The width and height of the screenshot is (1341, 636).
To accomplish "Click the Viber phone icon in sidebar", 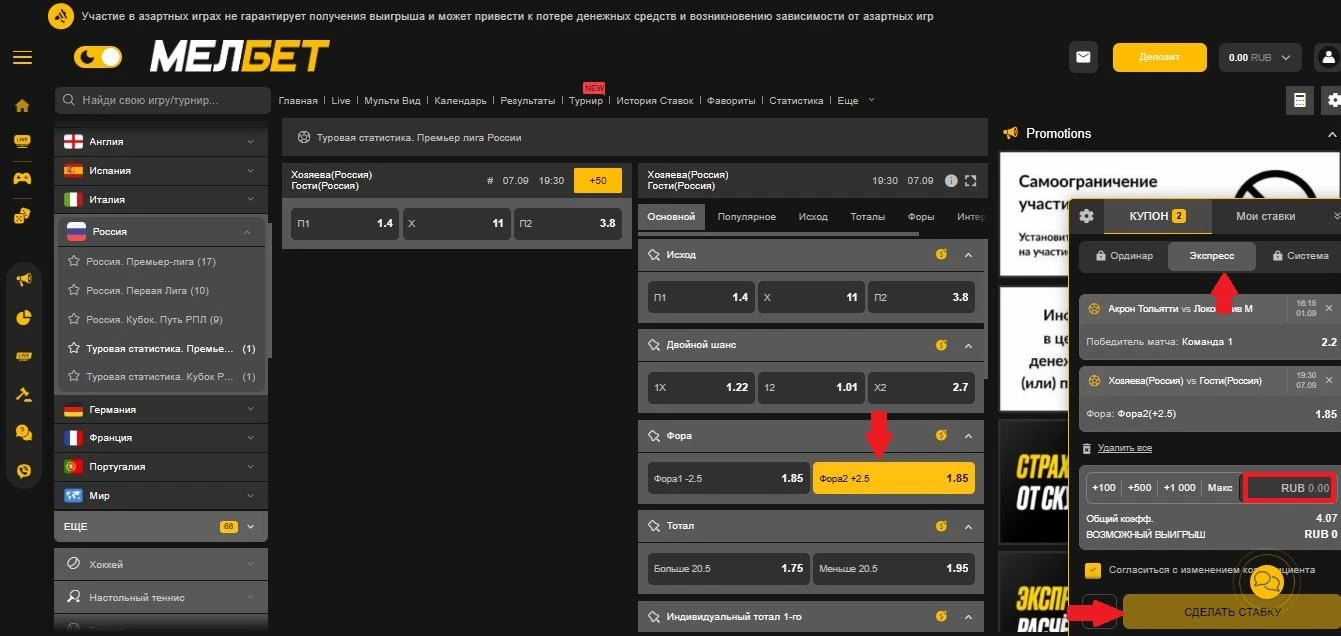I will [x=24, y=470].
